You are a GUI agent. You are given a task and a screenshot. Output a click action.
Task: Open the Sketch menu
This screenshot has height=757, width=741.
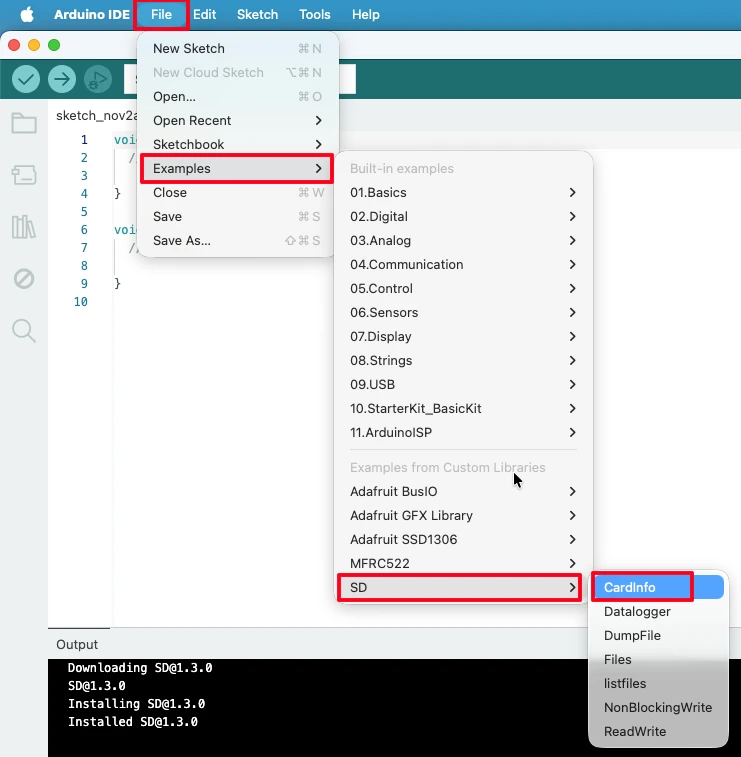tap(257, 14)
